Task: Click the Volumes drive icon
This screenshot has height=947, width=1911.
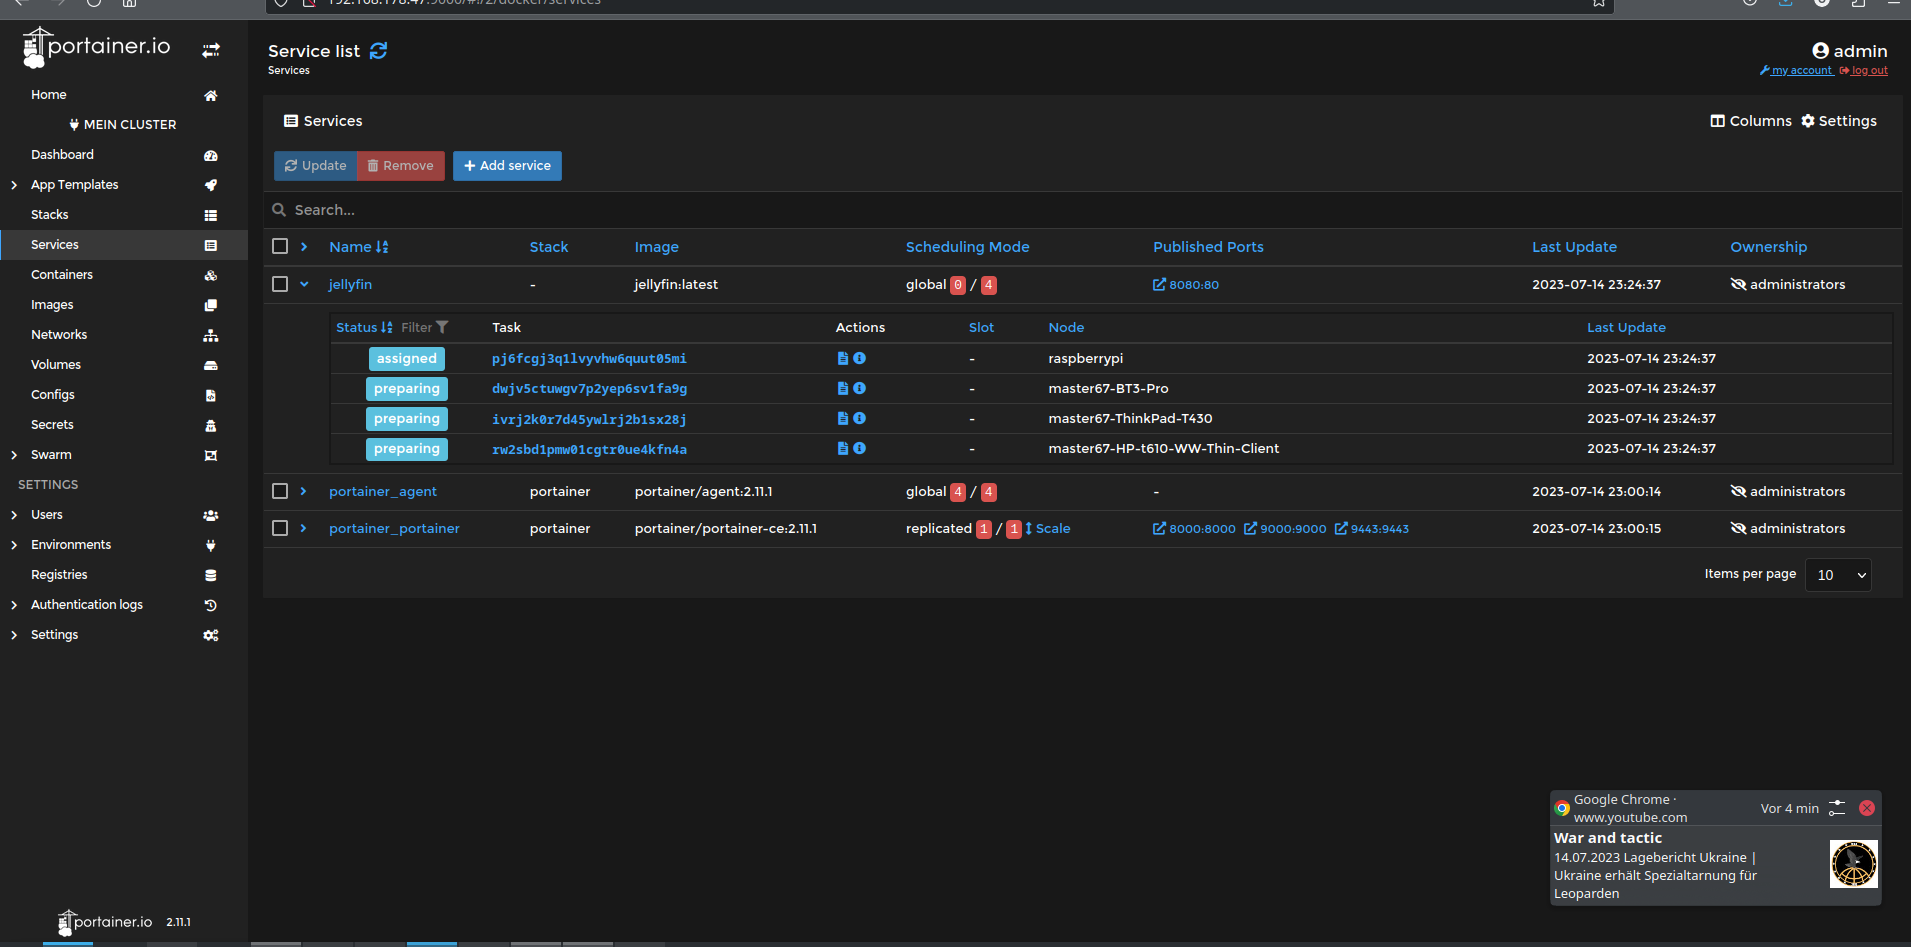Action: pos(211,365)
